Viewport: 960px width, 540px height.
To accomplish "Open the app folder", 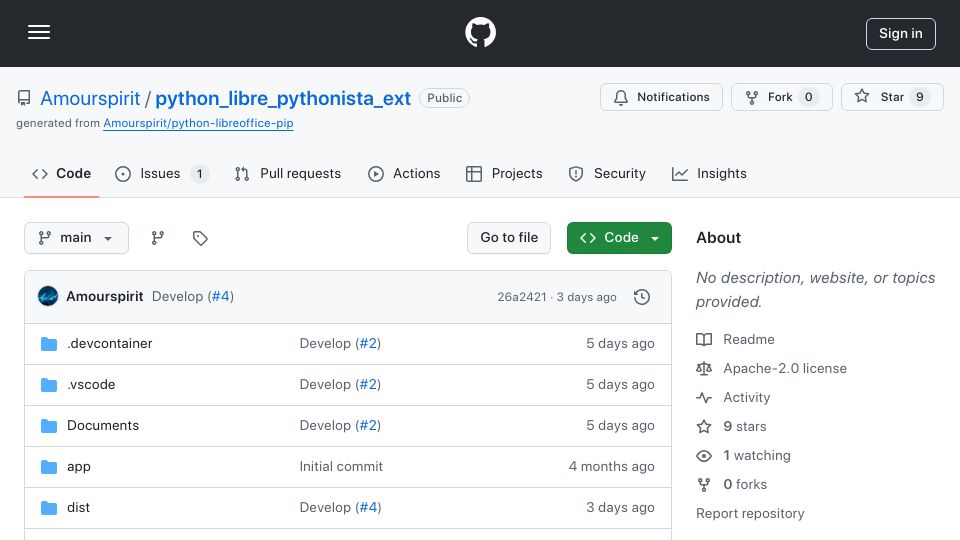I will coord(79,467).
